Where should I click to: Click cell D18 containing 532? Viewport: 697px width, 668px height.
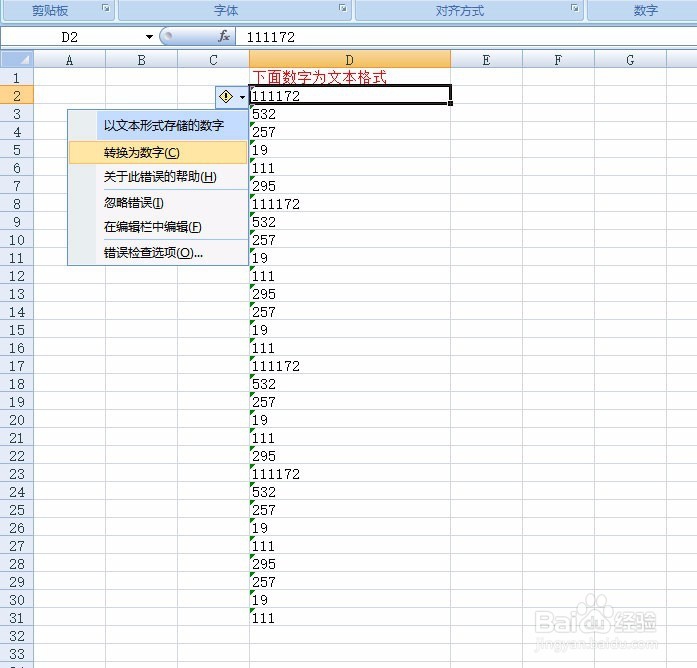point(350,384)
